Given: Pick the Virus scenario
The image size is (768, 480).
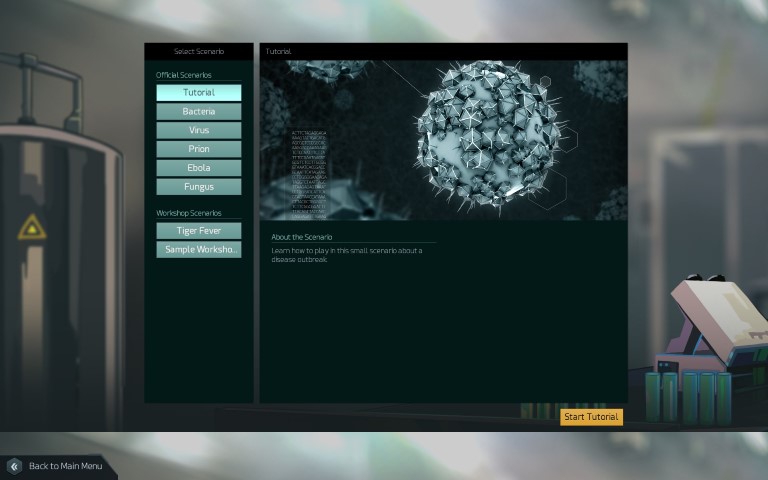Looking at the screenshot, I should 198,130.
